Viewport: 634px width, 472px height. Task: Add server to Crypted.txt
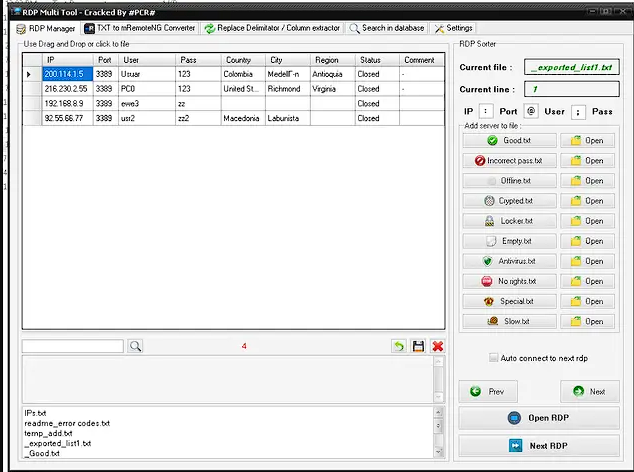point(509,201)
